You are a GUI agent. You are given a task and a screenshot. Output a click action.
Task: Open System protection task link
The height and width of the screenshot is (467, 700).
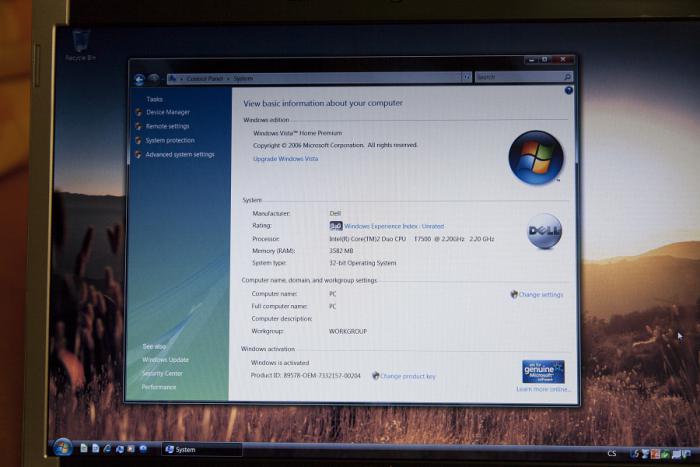[170, 140]
